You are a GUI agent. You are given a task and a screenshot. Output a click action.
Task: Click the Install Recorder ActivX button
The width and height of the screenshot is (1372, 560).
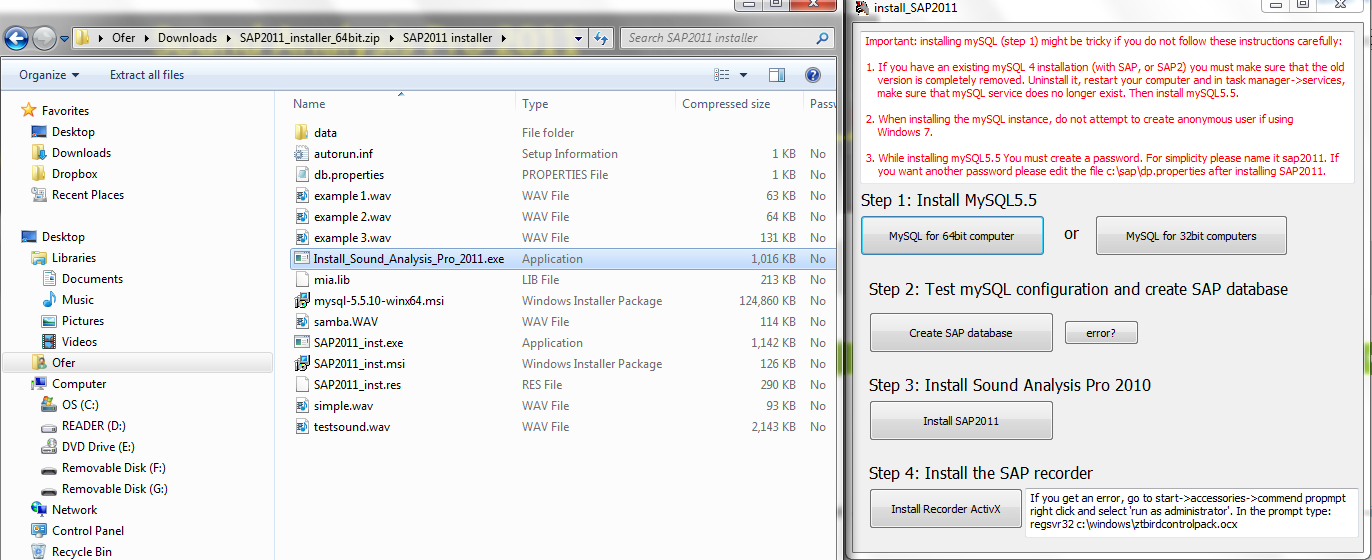coord(945,510)
